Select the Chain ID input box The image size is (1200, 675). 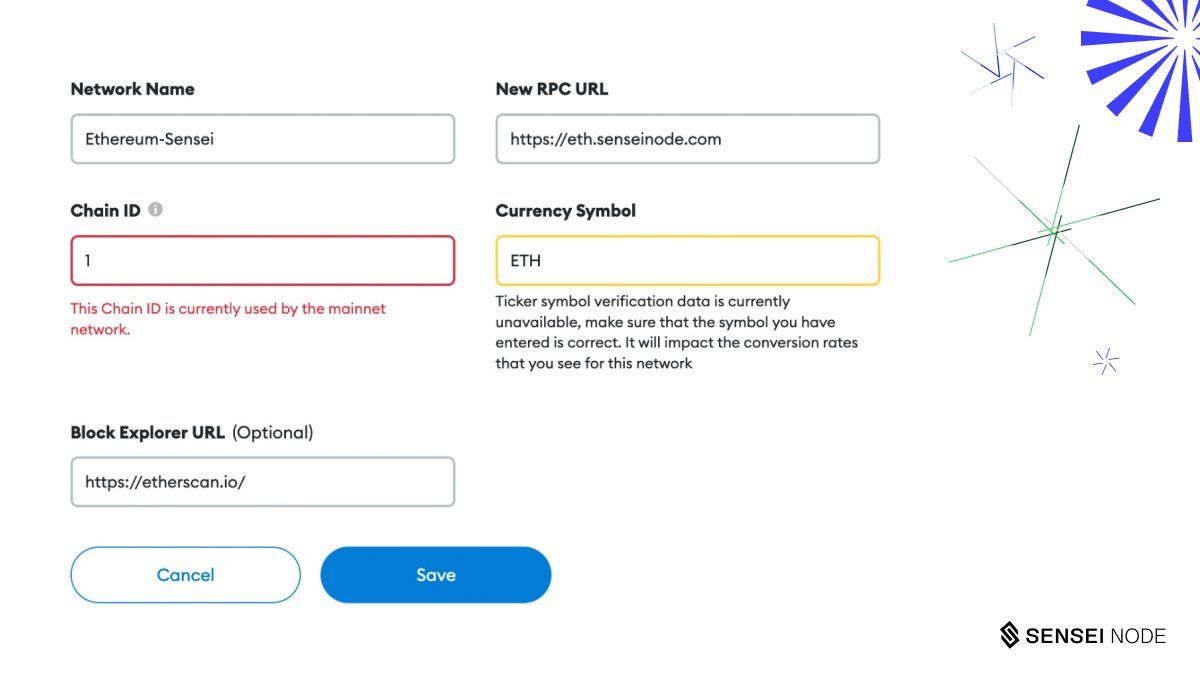[263, 261]
